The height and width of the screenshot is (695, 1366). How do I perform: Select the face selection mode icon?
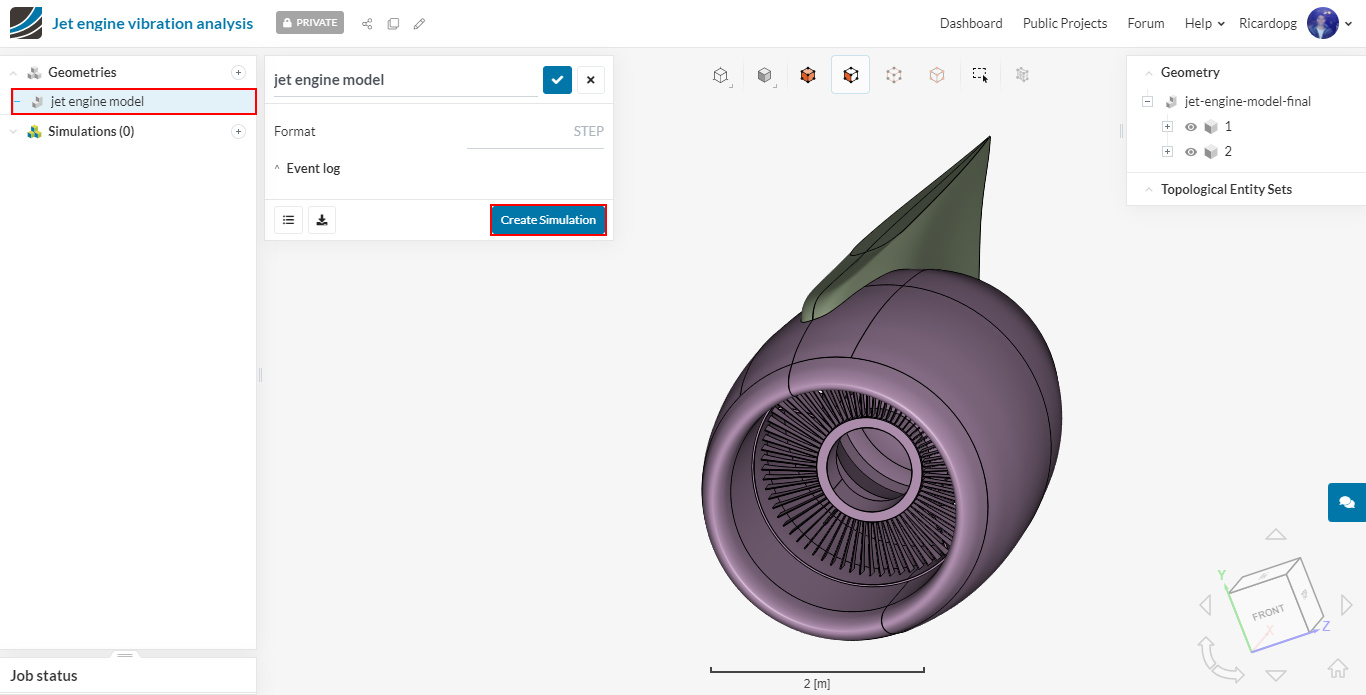850,74
